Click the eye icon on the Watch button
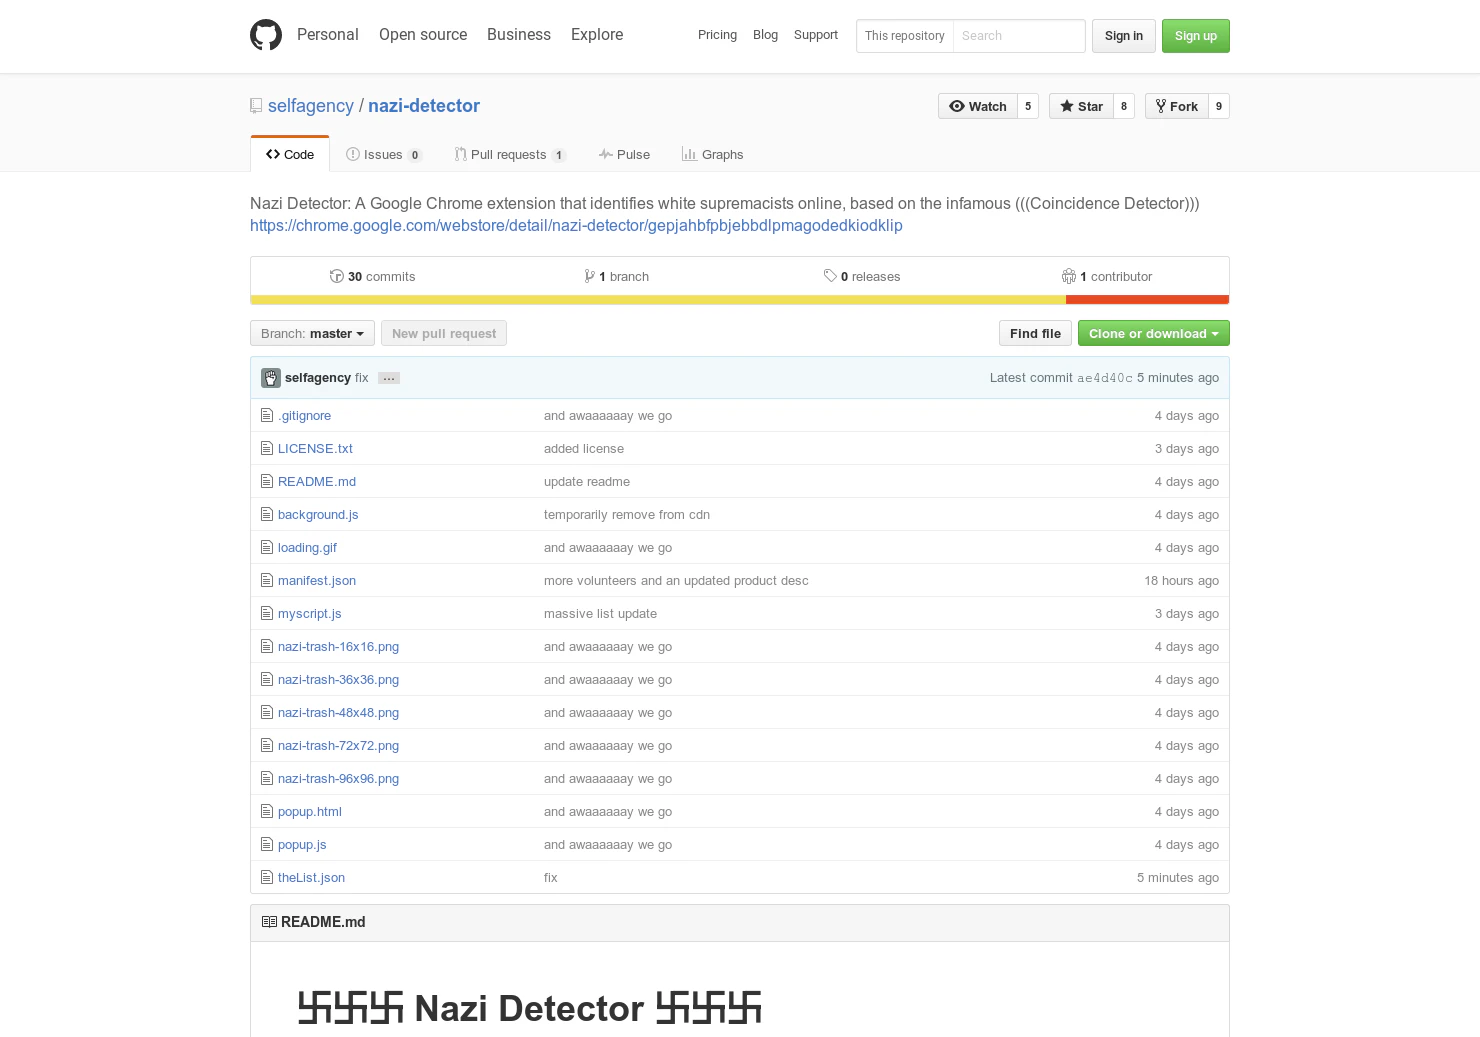 958,106
